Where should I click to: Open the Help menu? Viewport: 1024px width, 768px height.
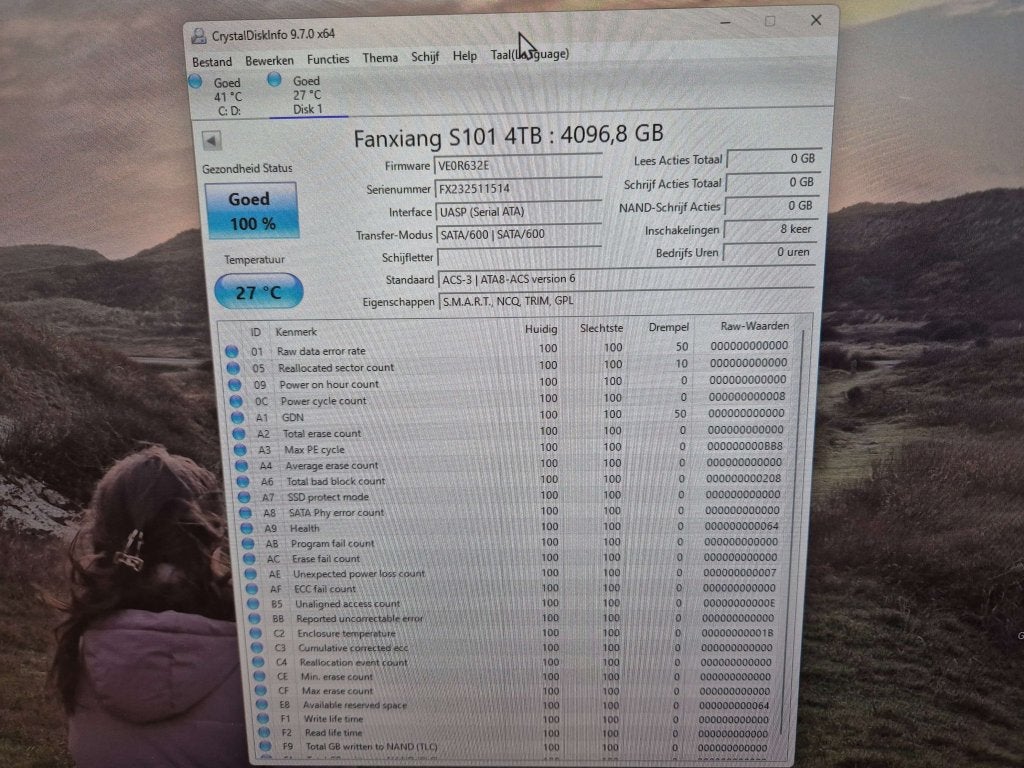point(465,56)
